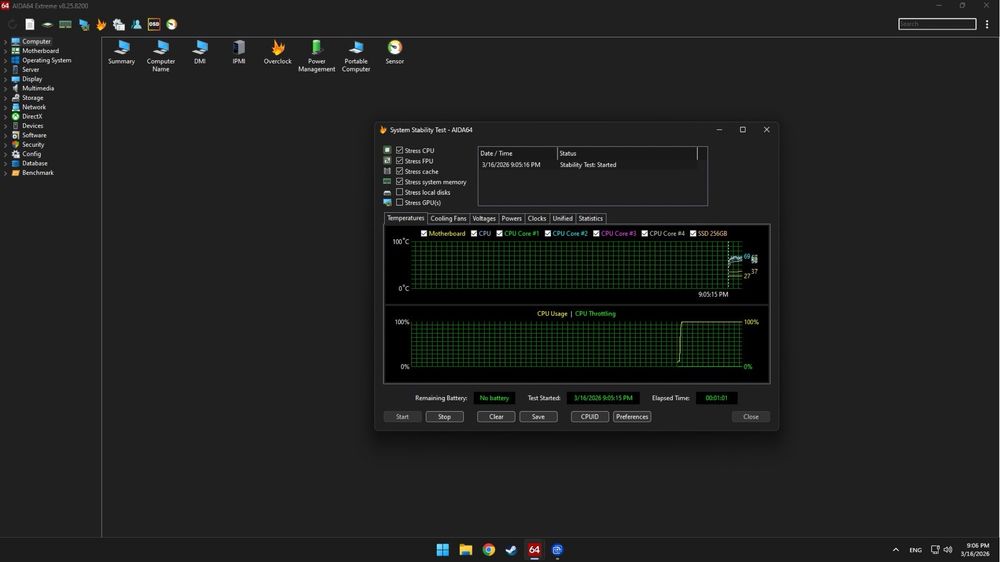Switch to the Clocks tab
1000x562 pixels.
(x=537, y=218)
